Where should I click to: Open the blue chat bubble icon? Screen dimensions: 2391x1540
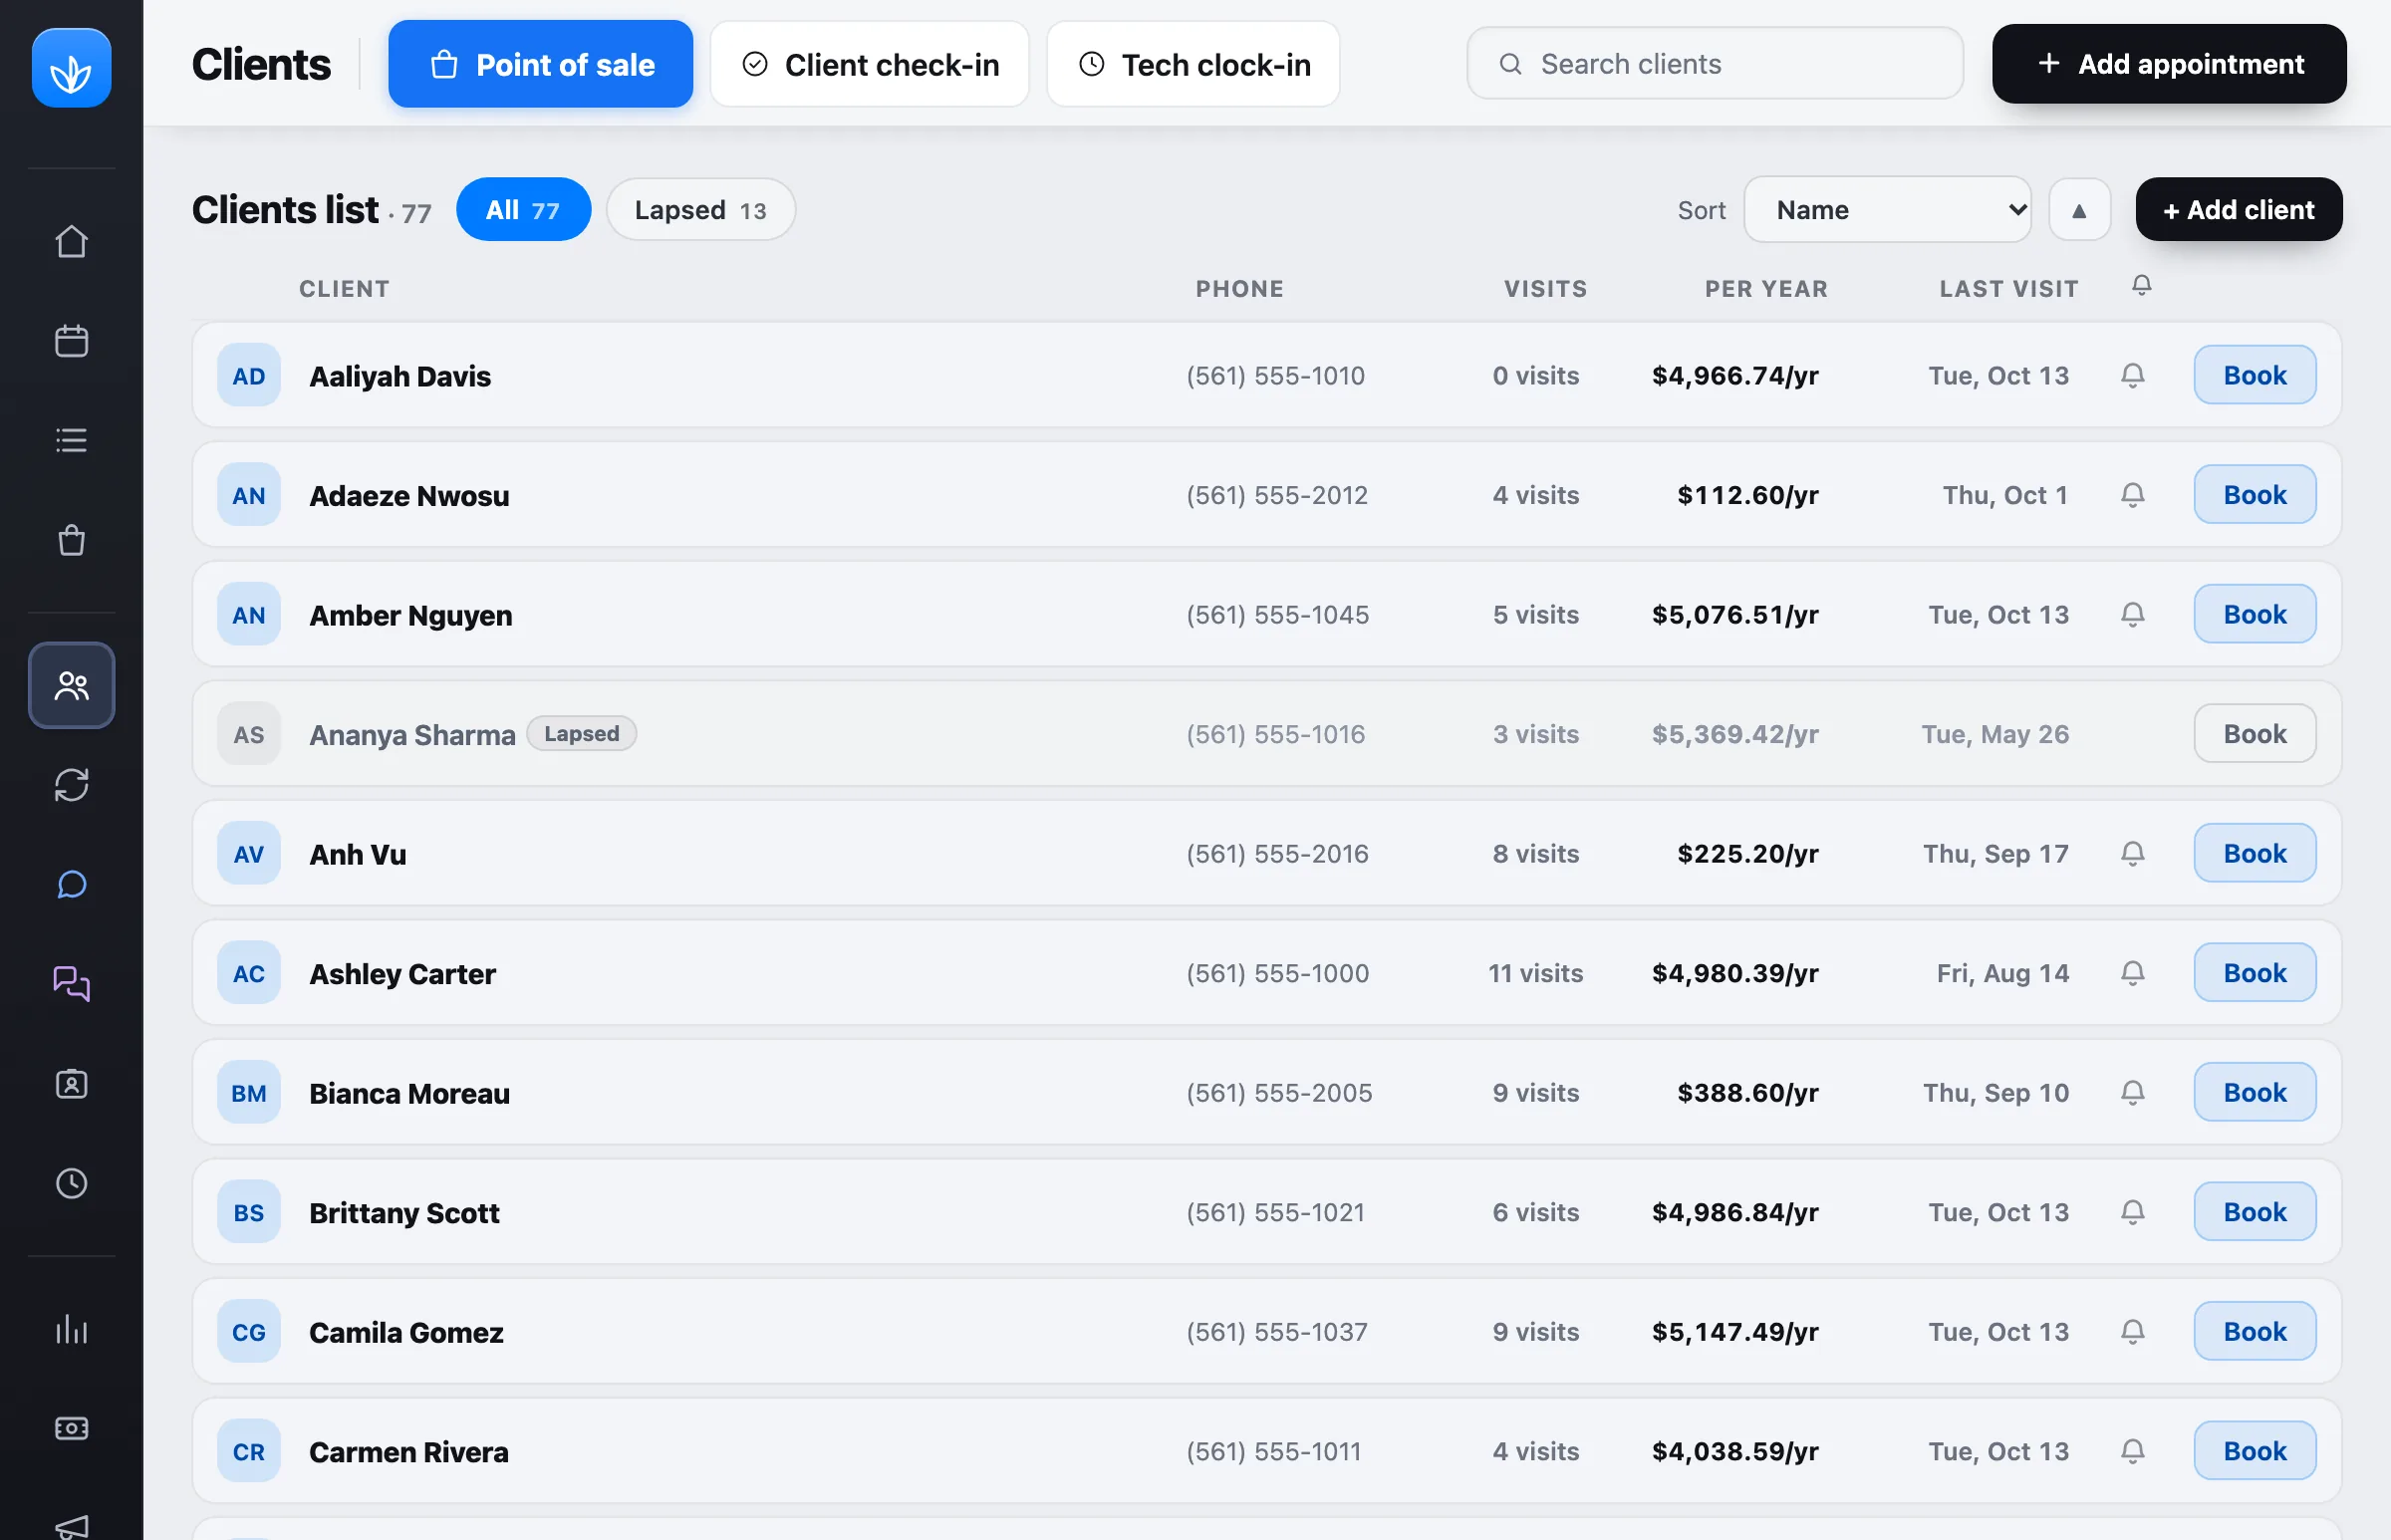pyautogui.click(x=71, y=885)
